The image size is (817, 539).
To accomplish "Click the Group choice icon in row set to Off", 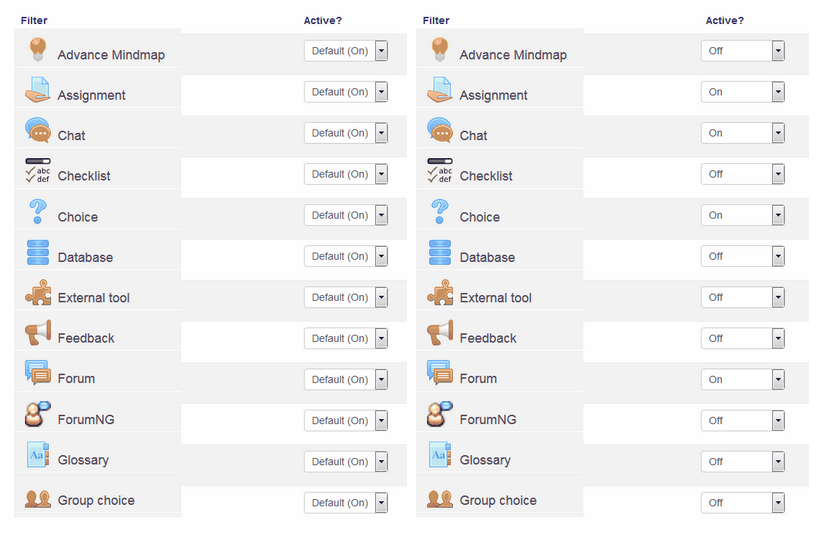I will 440,499.
